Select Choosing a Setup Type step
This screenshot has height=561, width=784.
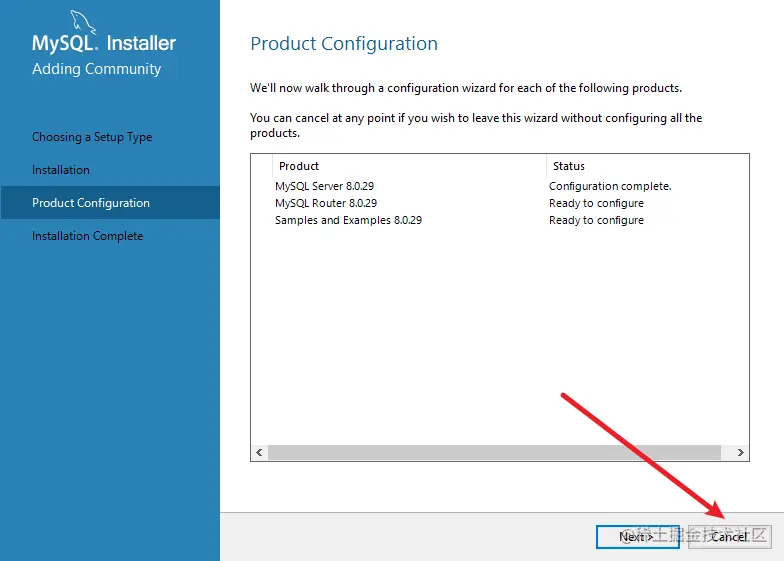[x=92, y=137]
